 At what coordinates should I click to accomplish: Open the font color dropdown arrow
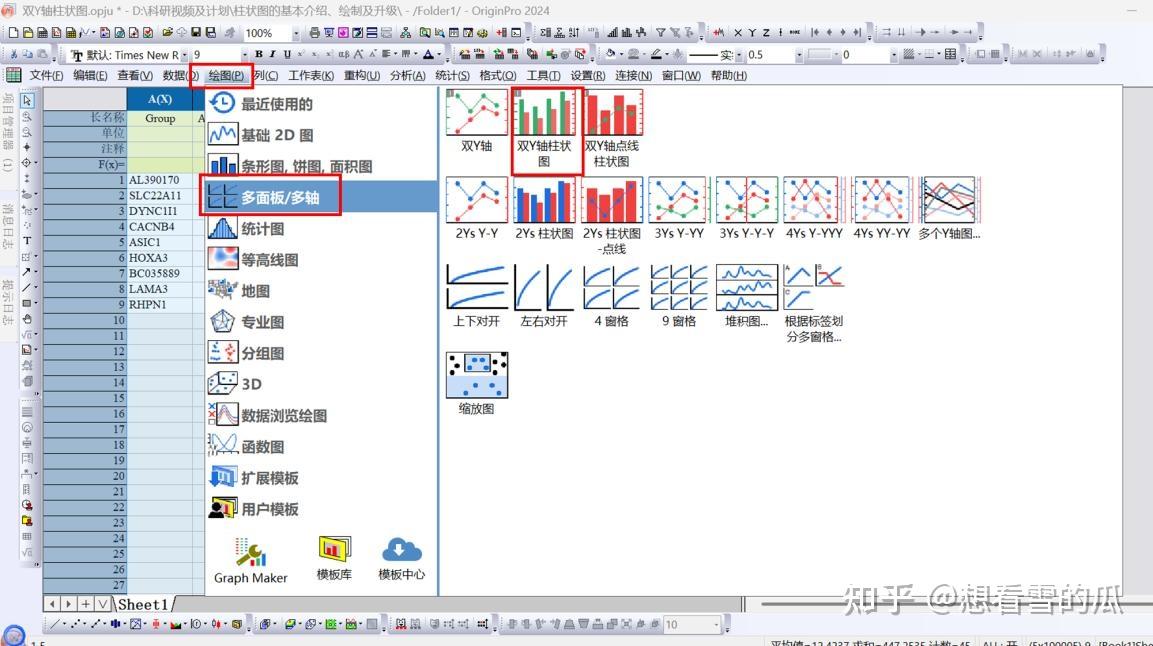440,54
